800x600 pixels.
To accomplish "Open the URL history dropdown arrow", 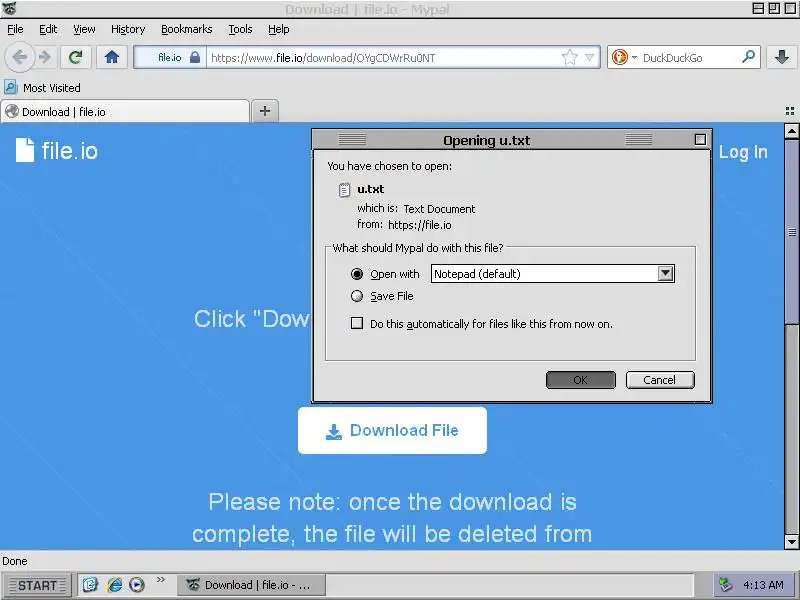I will (x=589, y=57).
